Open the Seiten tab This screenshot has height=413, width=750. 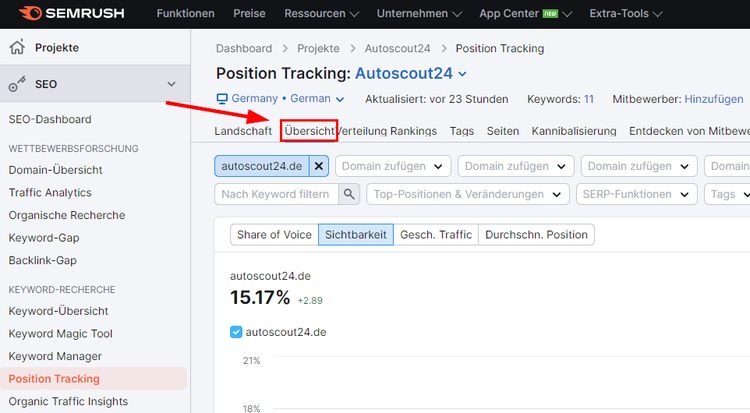click(503, 131)
